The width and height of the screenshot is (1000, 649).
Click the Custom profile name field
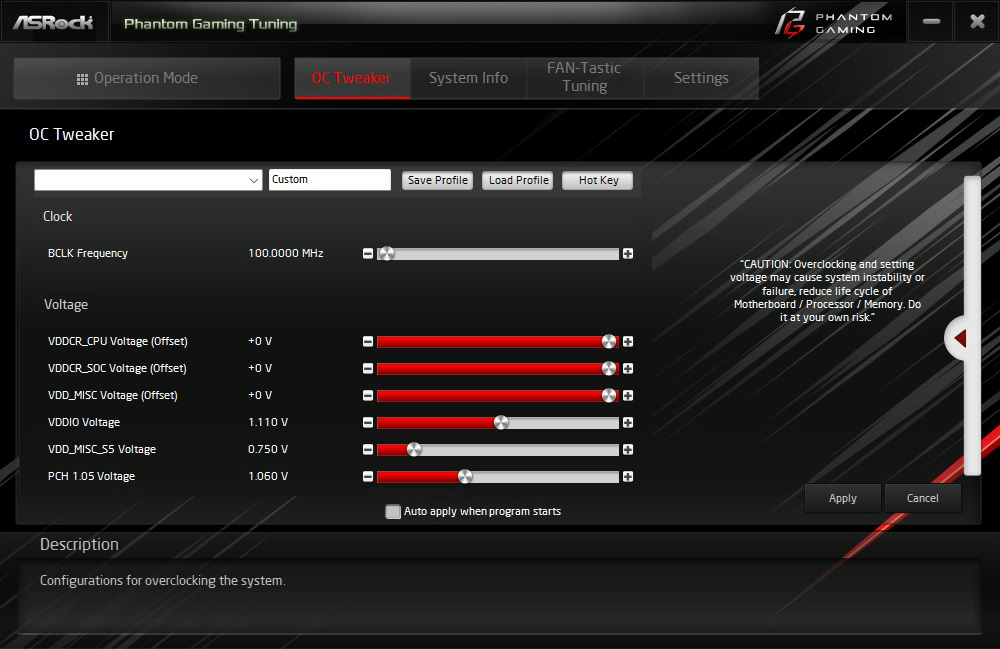330,180
